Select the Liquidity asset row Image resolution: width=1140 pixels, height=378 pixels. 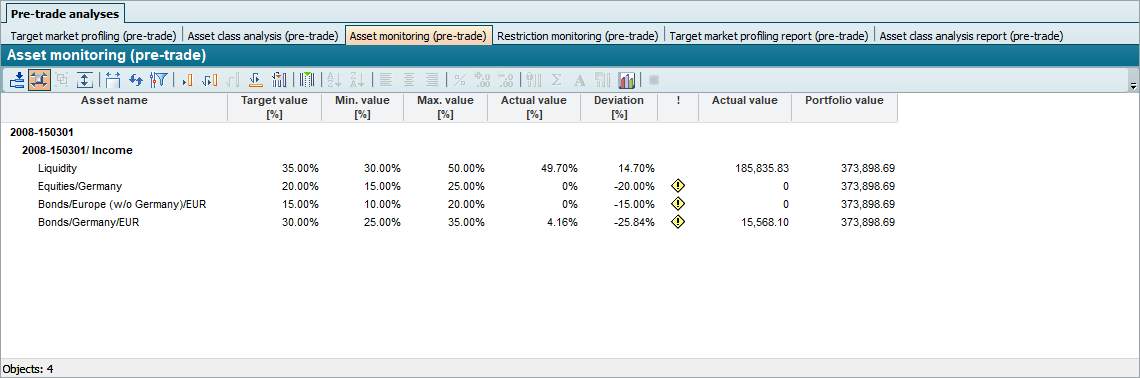449,168
